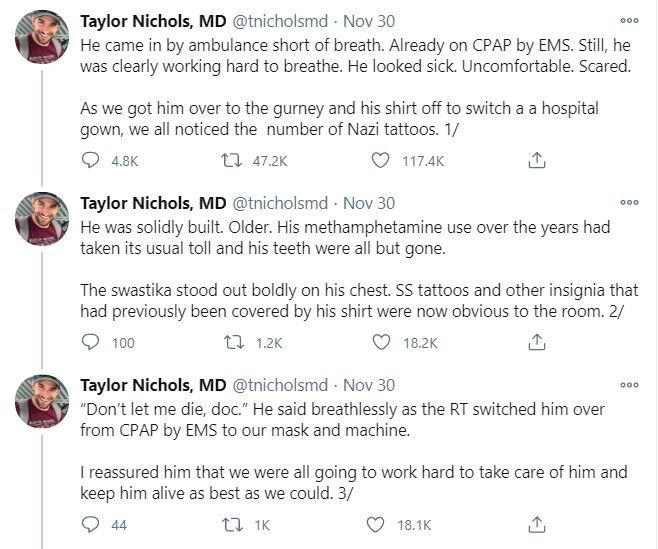Like the first tweet with 117.4K likes

click(x=380, y=160)
